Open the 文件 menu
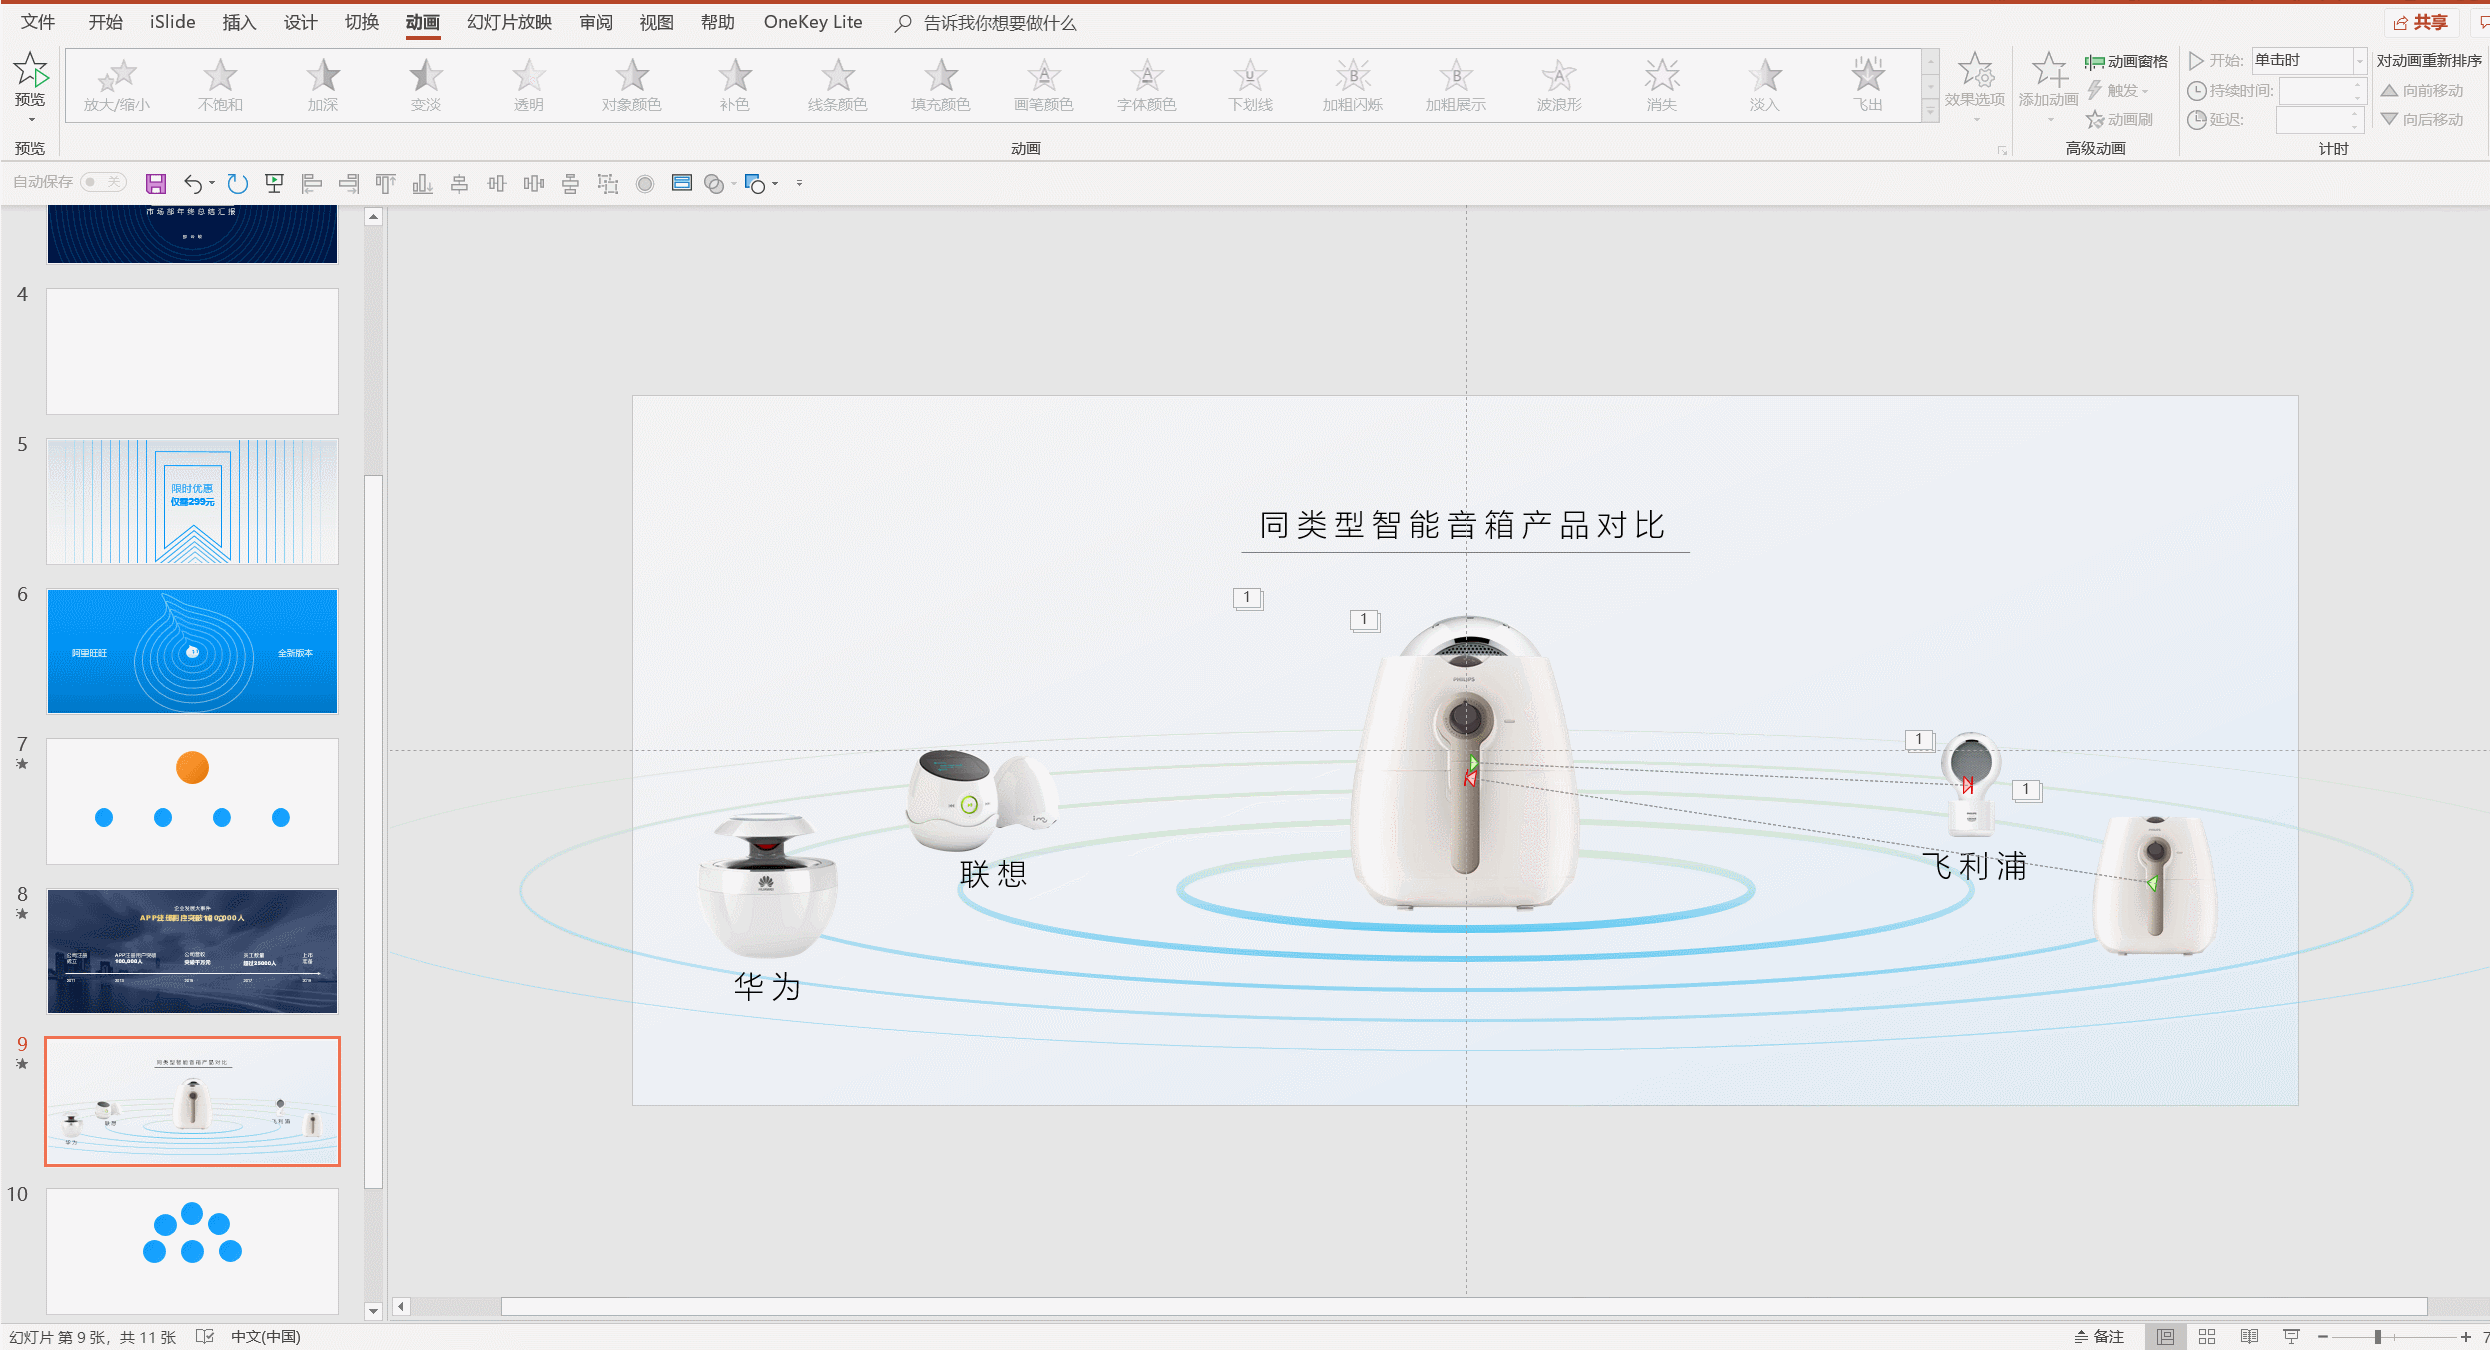The image size is (2490, 1350). coord(38,22)
